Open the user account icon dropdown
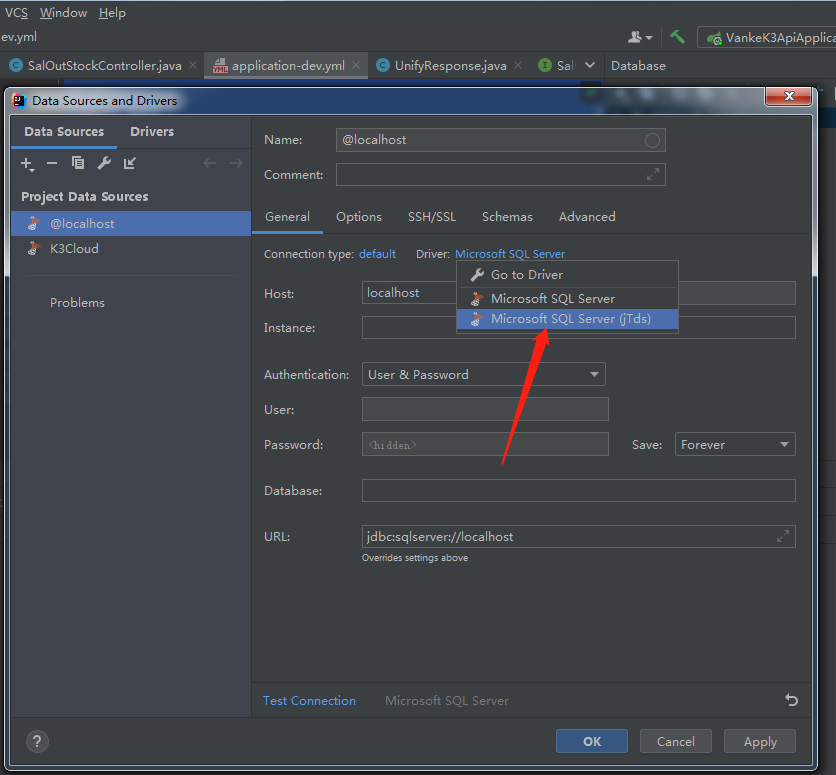 coord(640,37)
